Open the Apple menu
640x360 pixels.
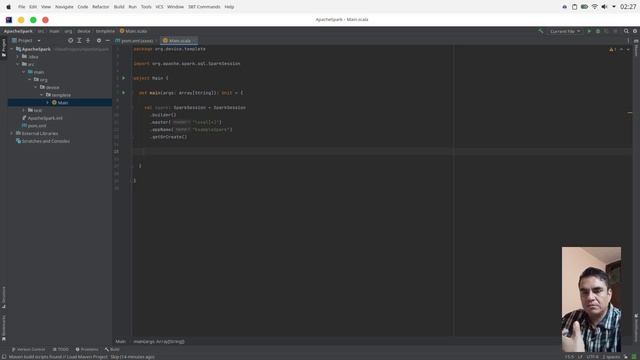(9, 7)
